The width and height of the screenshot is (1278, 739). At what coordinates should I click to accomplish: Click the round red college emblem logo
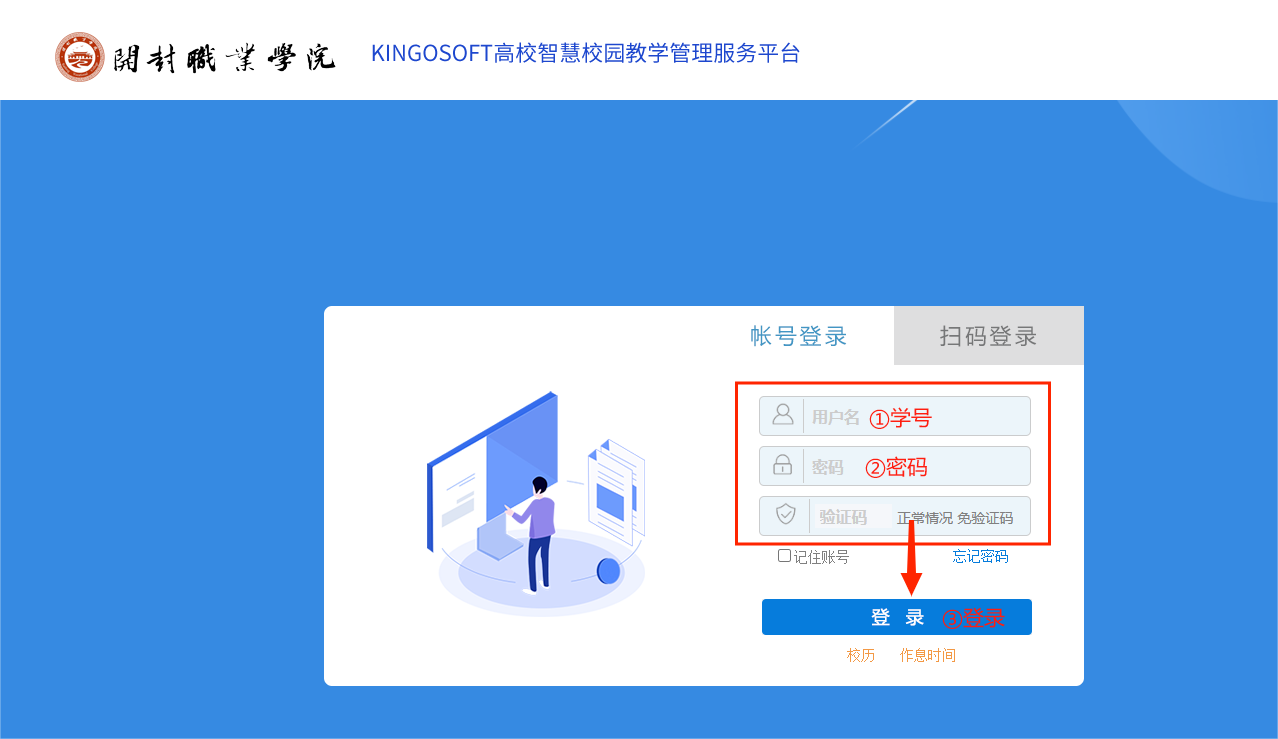(80, 56)
